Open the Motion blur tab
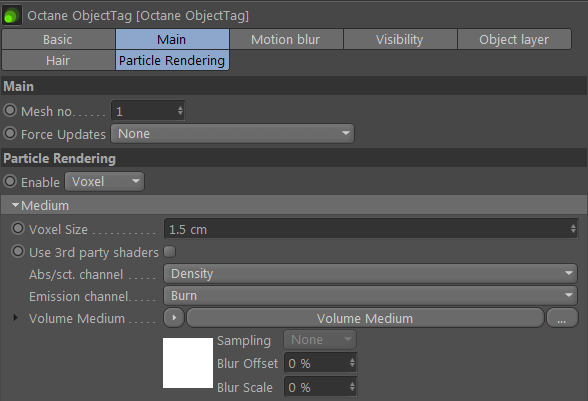The height and width of the screenshot is (401, 588). point(286,39)
